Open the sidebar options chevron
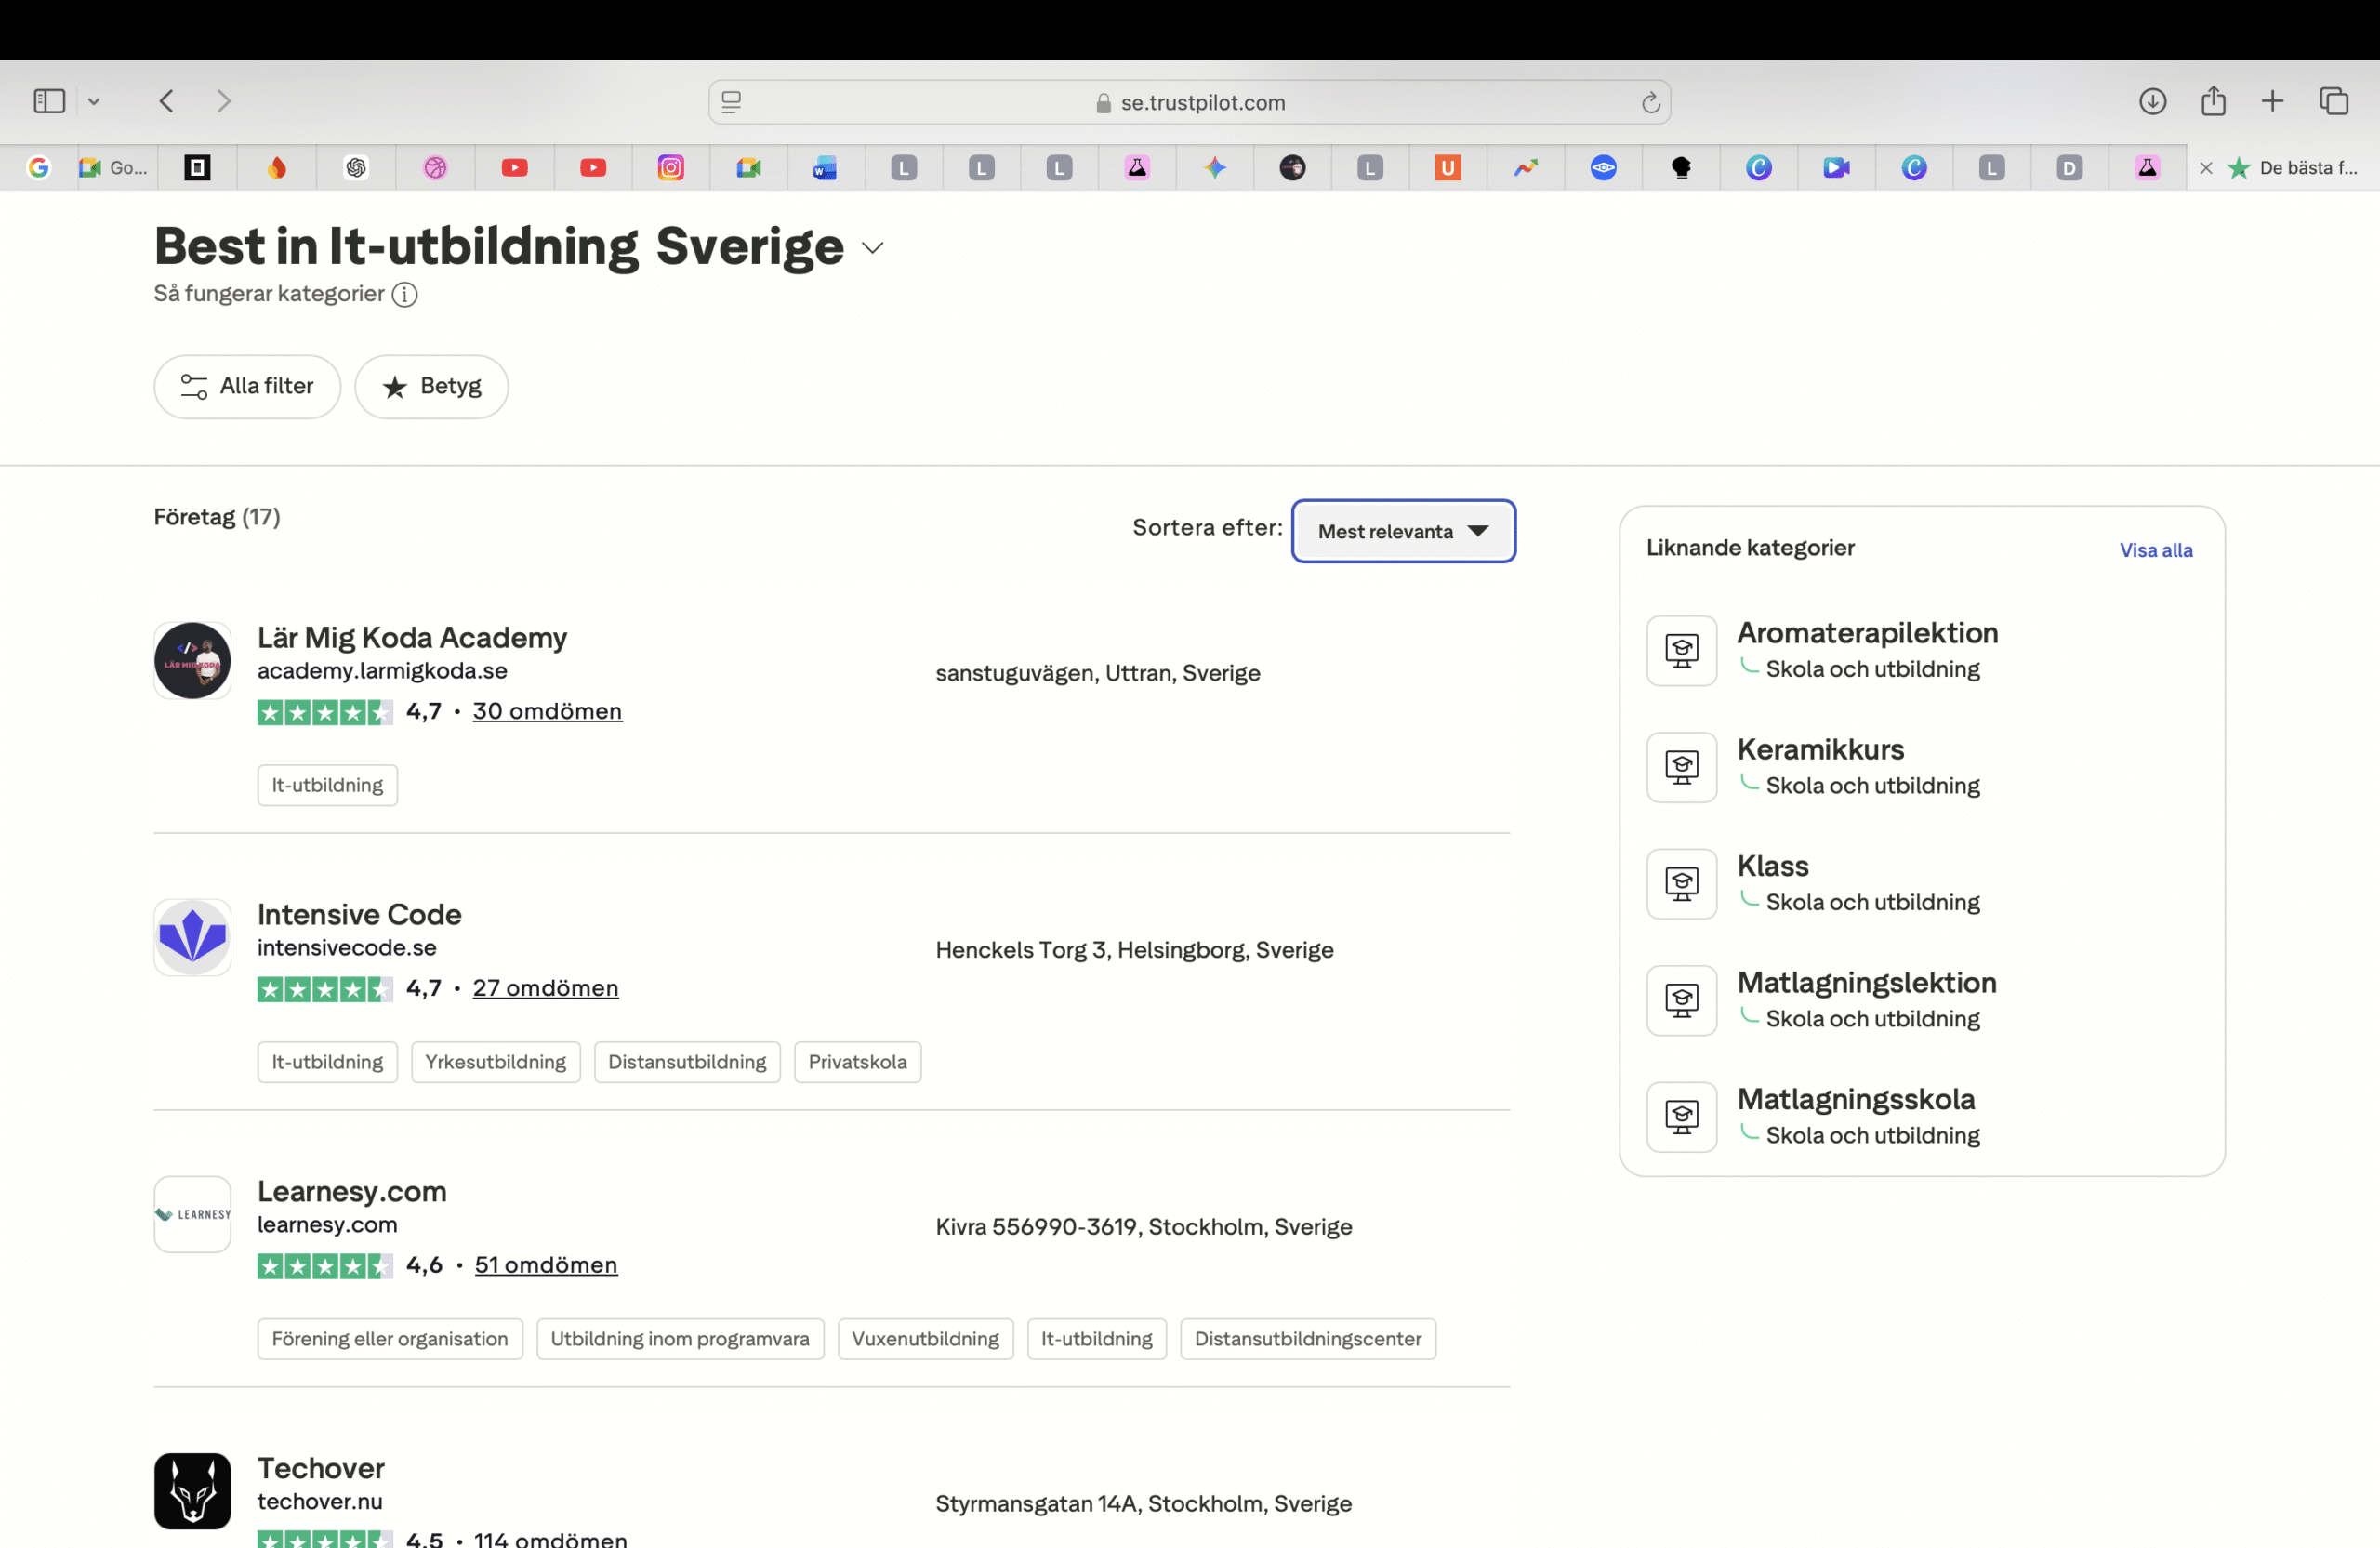 94,101
